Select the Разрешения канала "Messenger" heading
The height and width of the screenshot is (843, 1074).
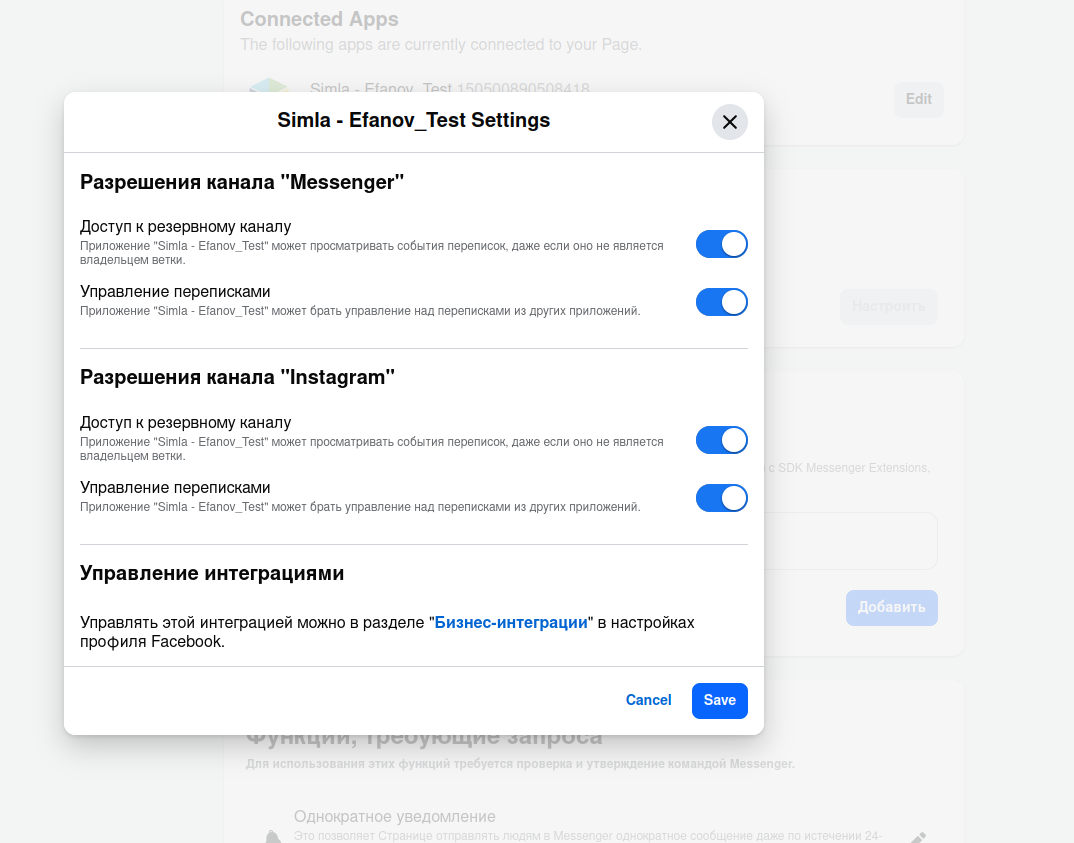click(242, 182)
